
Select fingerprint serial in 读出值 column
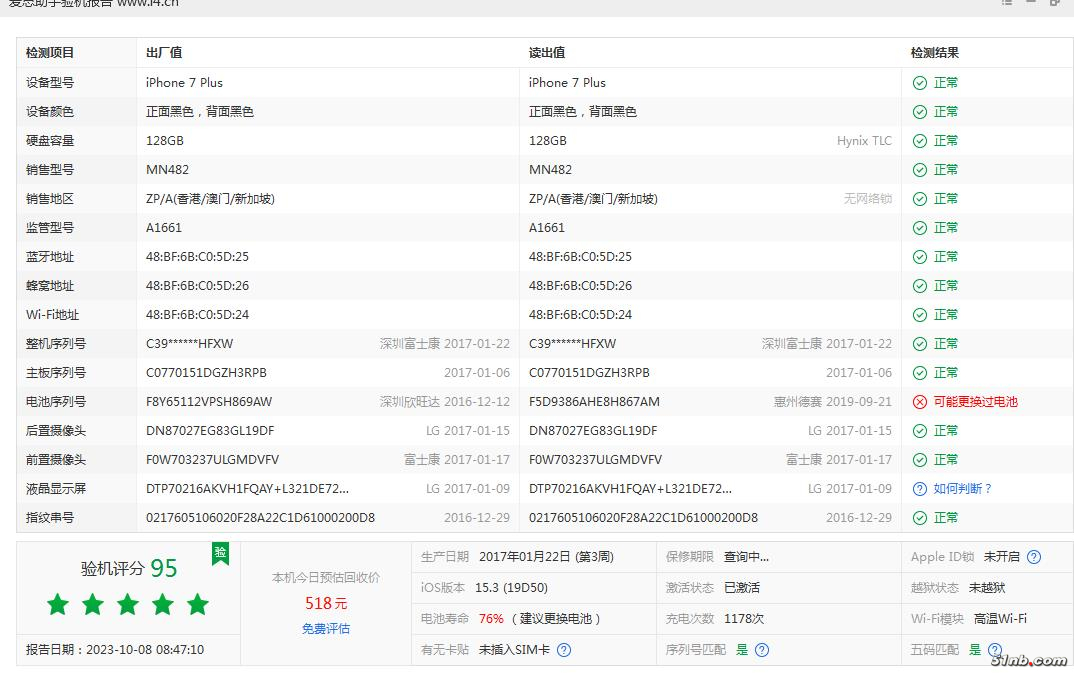pos(643,518)
